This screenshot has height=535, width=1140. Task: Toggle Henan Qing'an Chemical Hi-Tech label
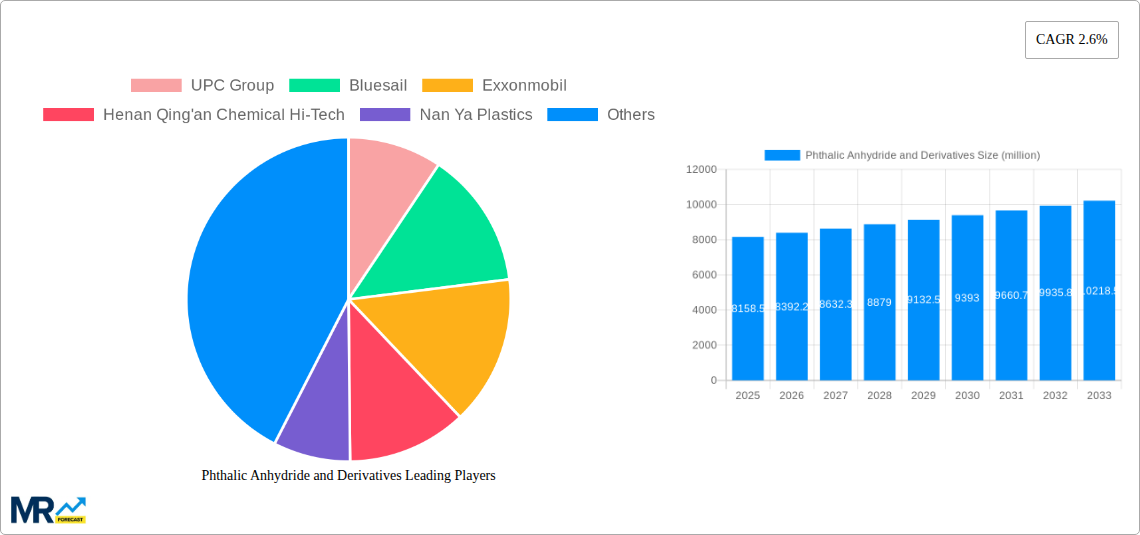coord(224,115)
